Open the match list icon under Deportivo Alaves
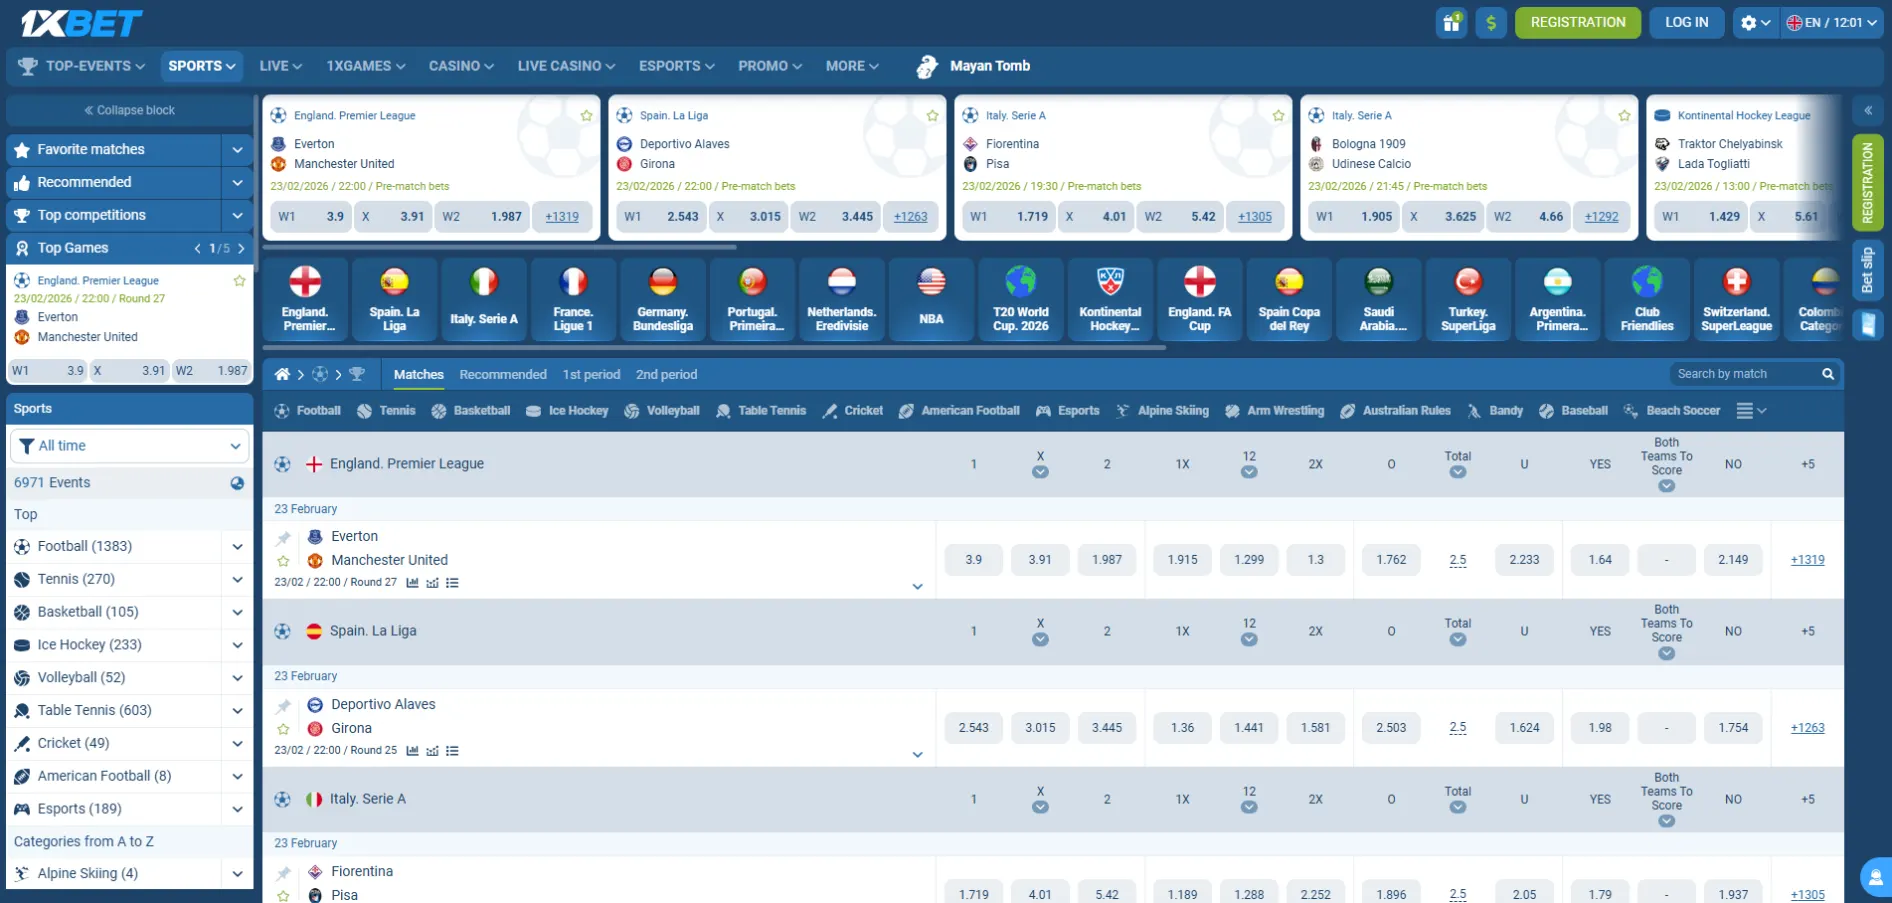Screen dimensions: 1892x903 (452, 751)
